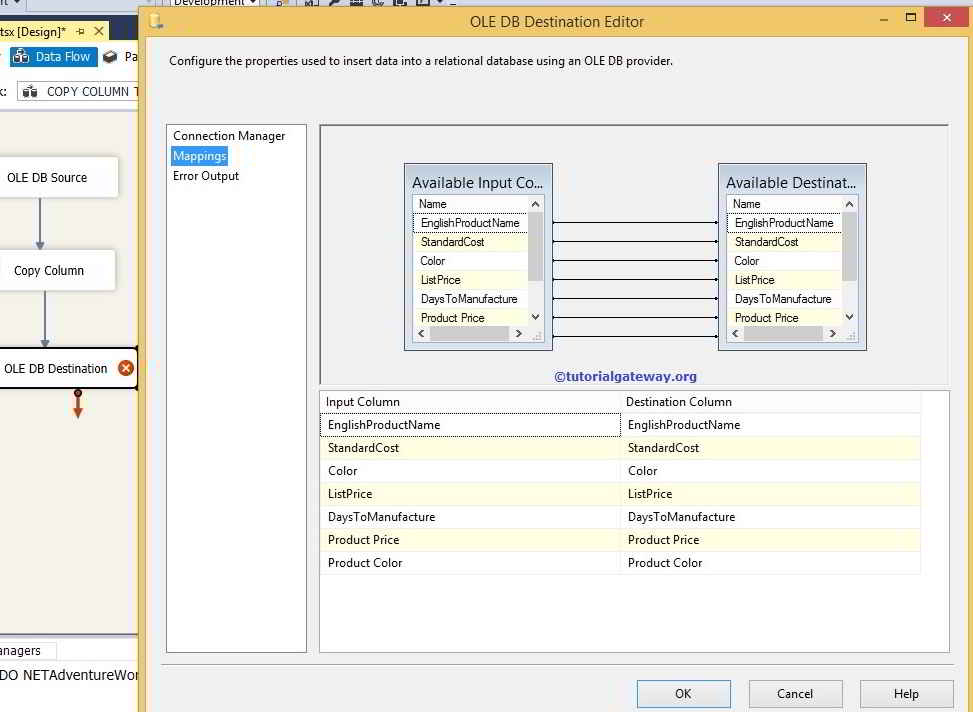Click the wrench-style toolbar icon at the top
Screen dimensions: 973x712
pos(333,3)
